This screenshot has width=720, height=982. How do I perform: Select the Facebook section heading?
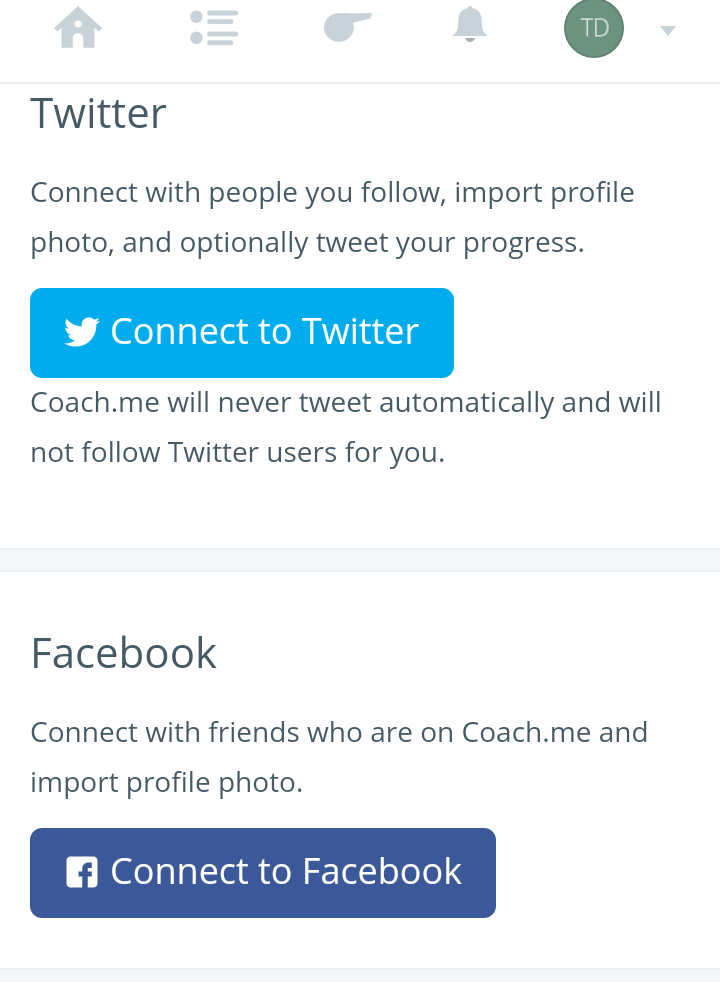124,653
